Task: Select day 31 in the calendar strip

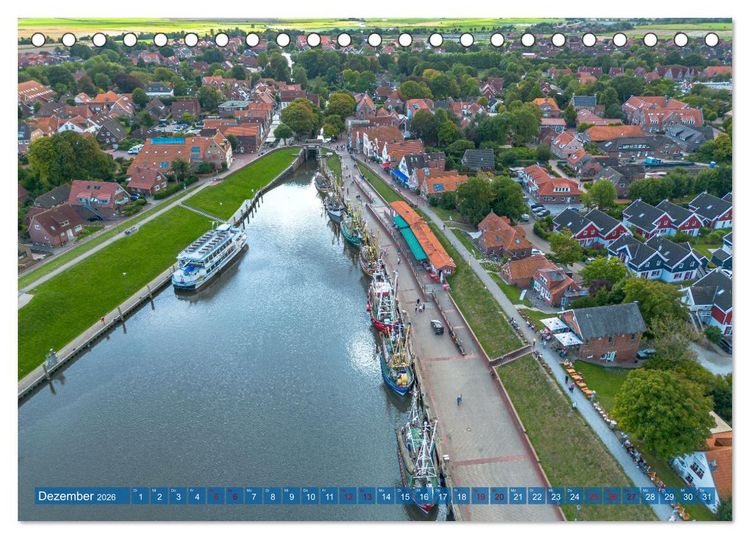Action: tap(707, 496)
